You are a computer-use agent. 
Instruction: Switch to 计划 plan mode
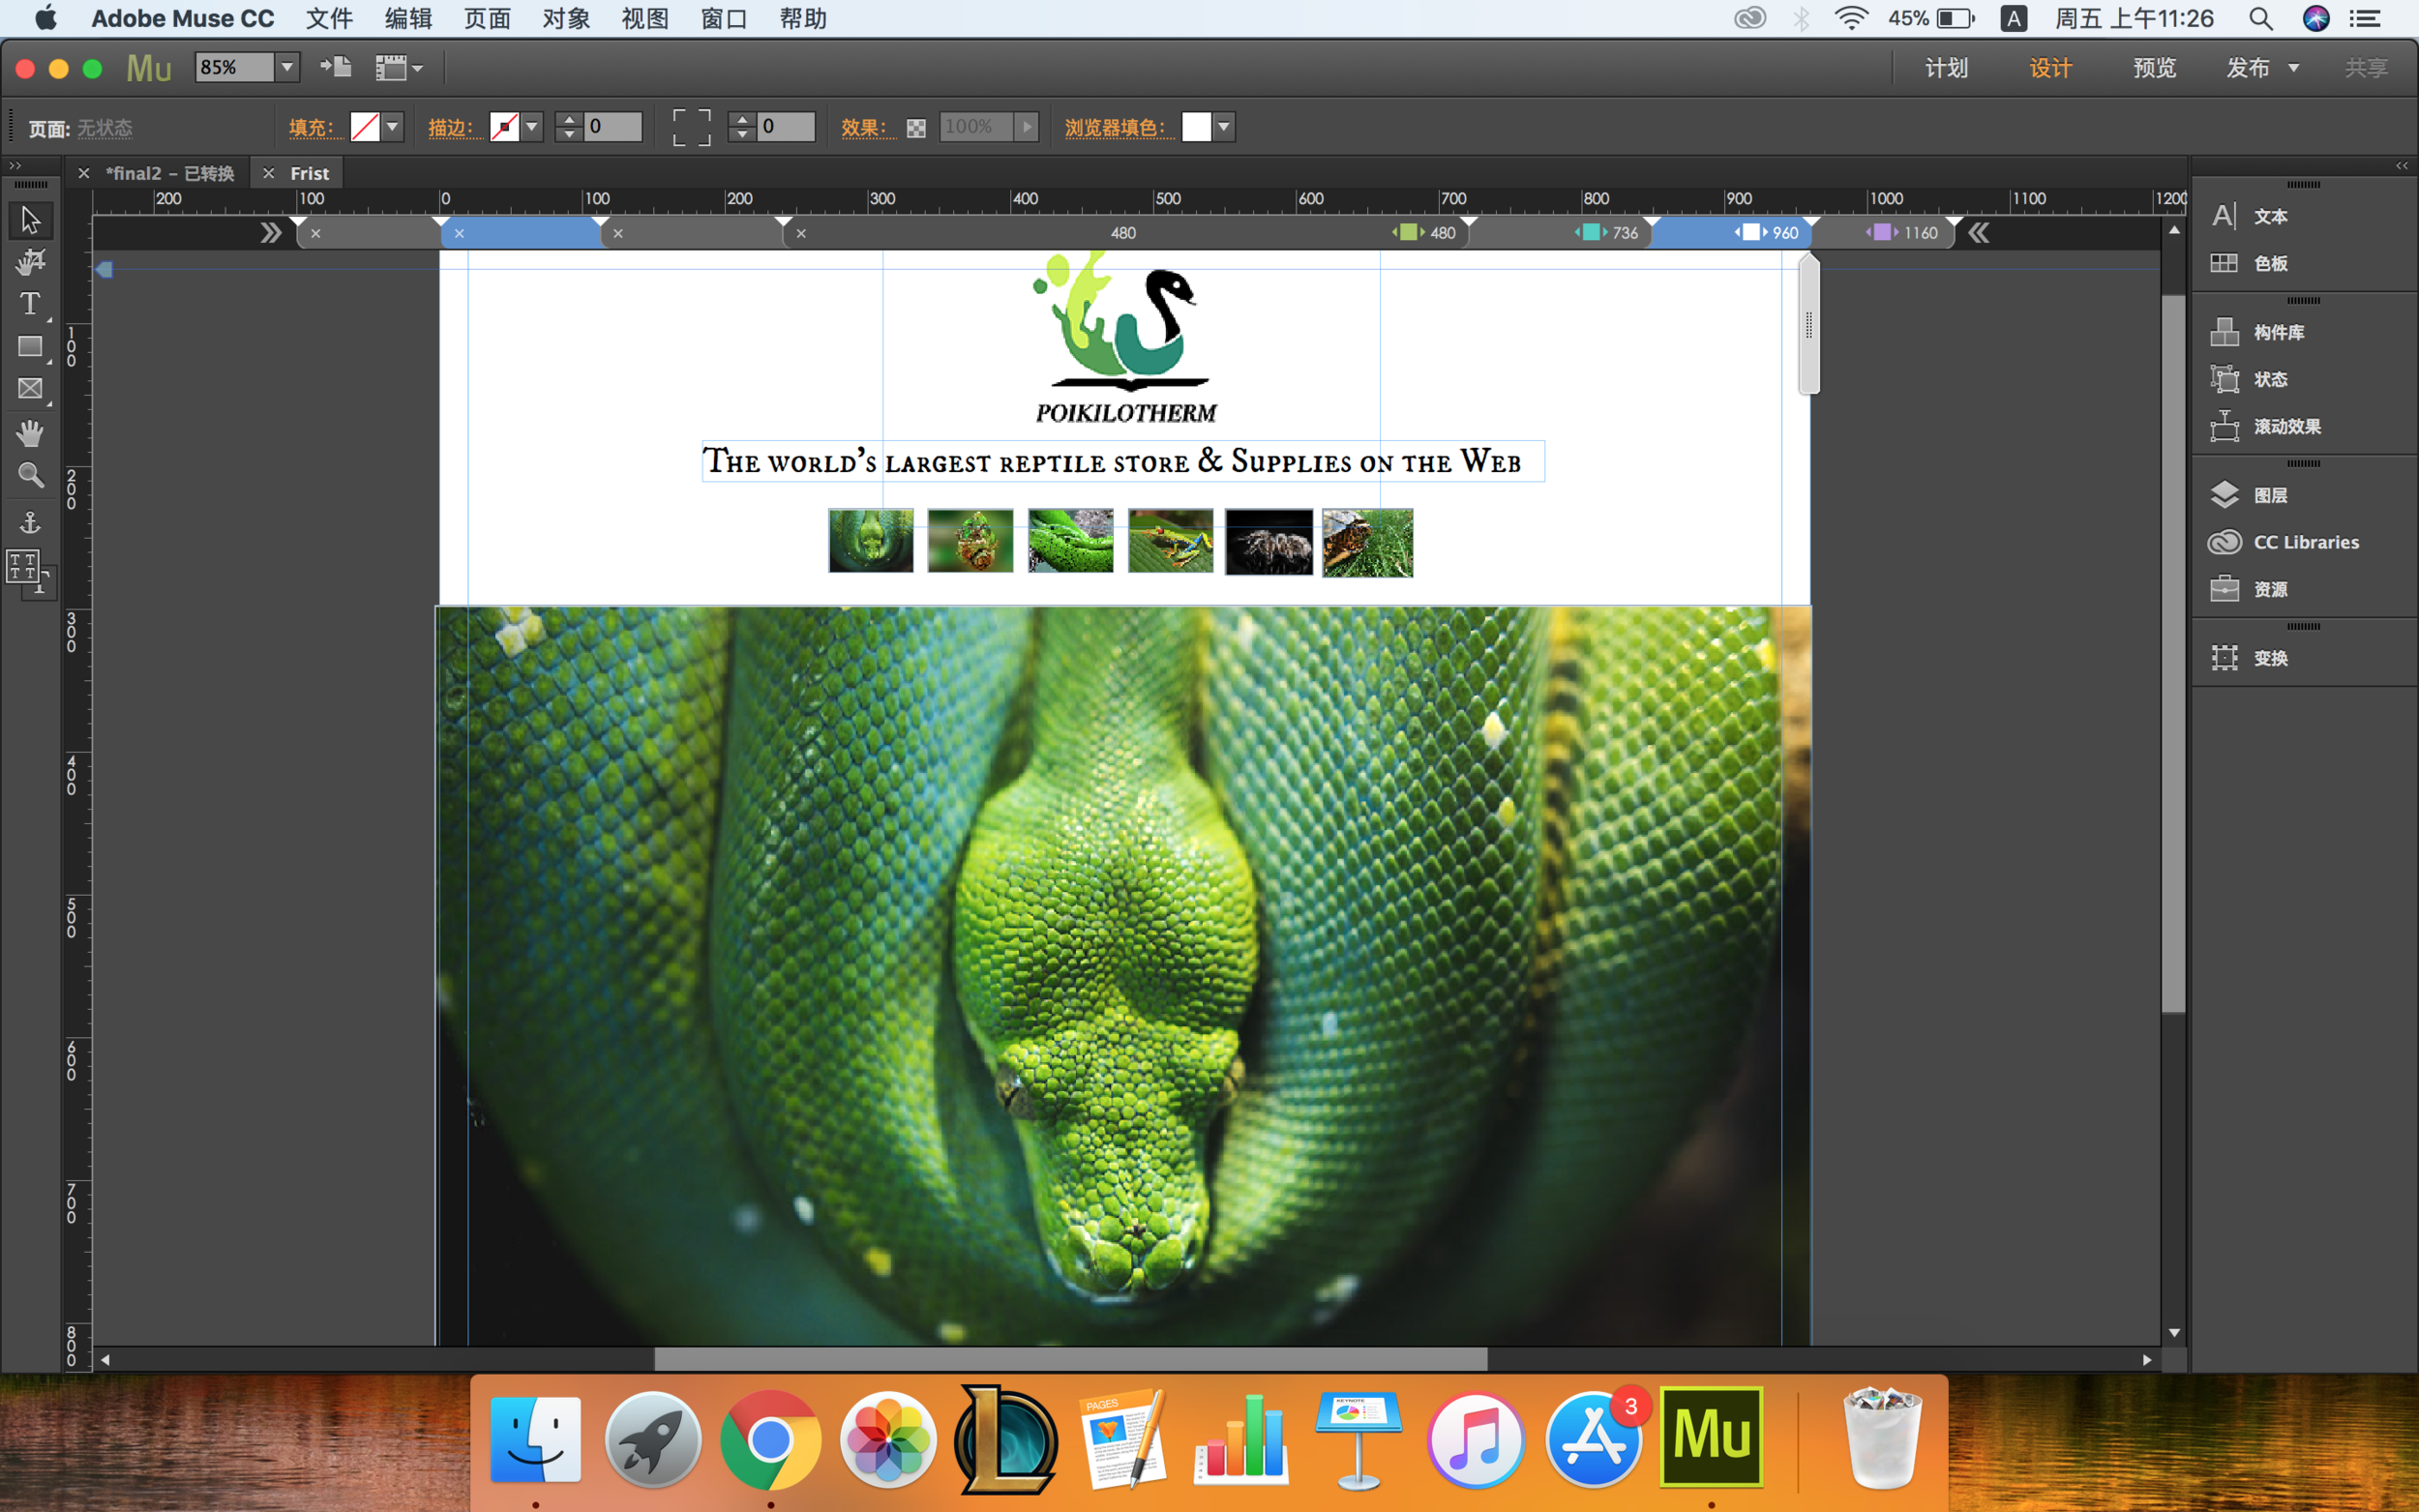click(1946, 68)
